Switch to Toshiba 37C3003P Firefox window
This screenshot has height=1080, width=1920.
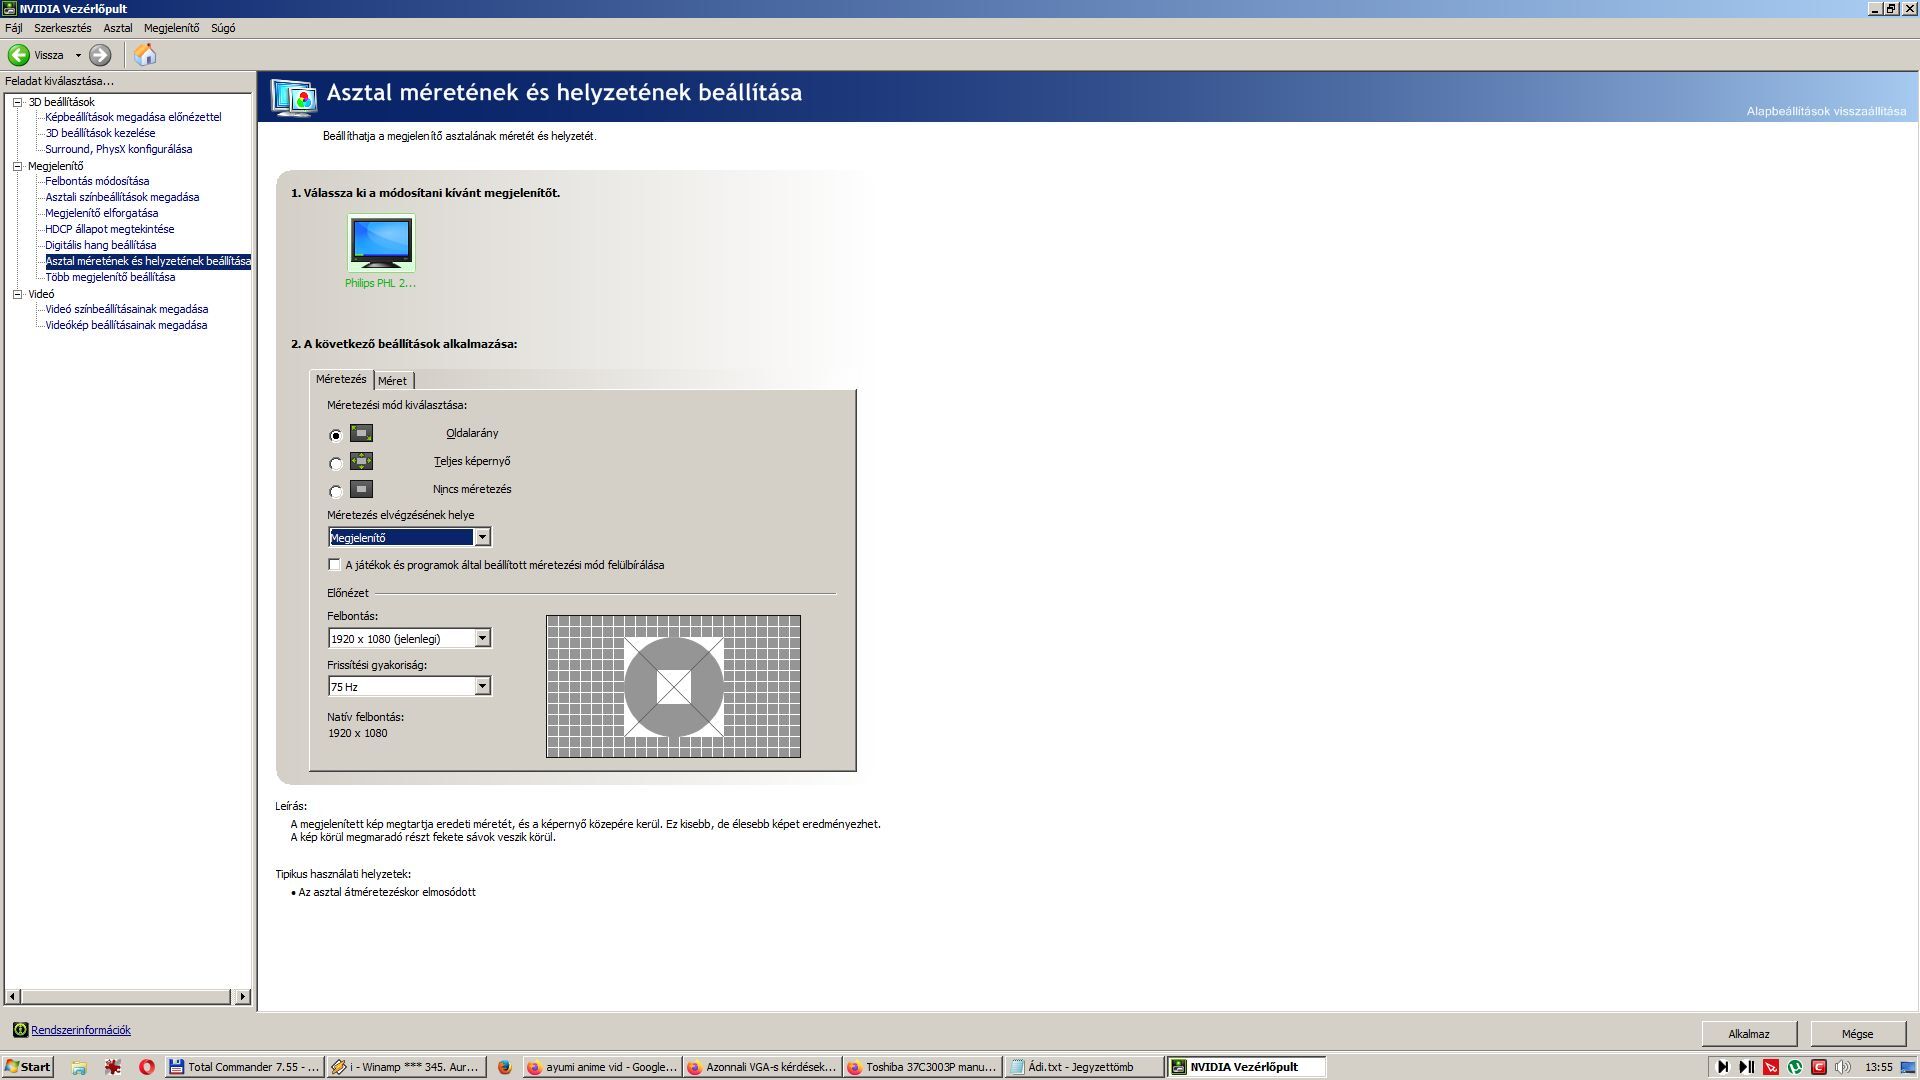pyautogui.click(x=922, y=1067)
